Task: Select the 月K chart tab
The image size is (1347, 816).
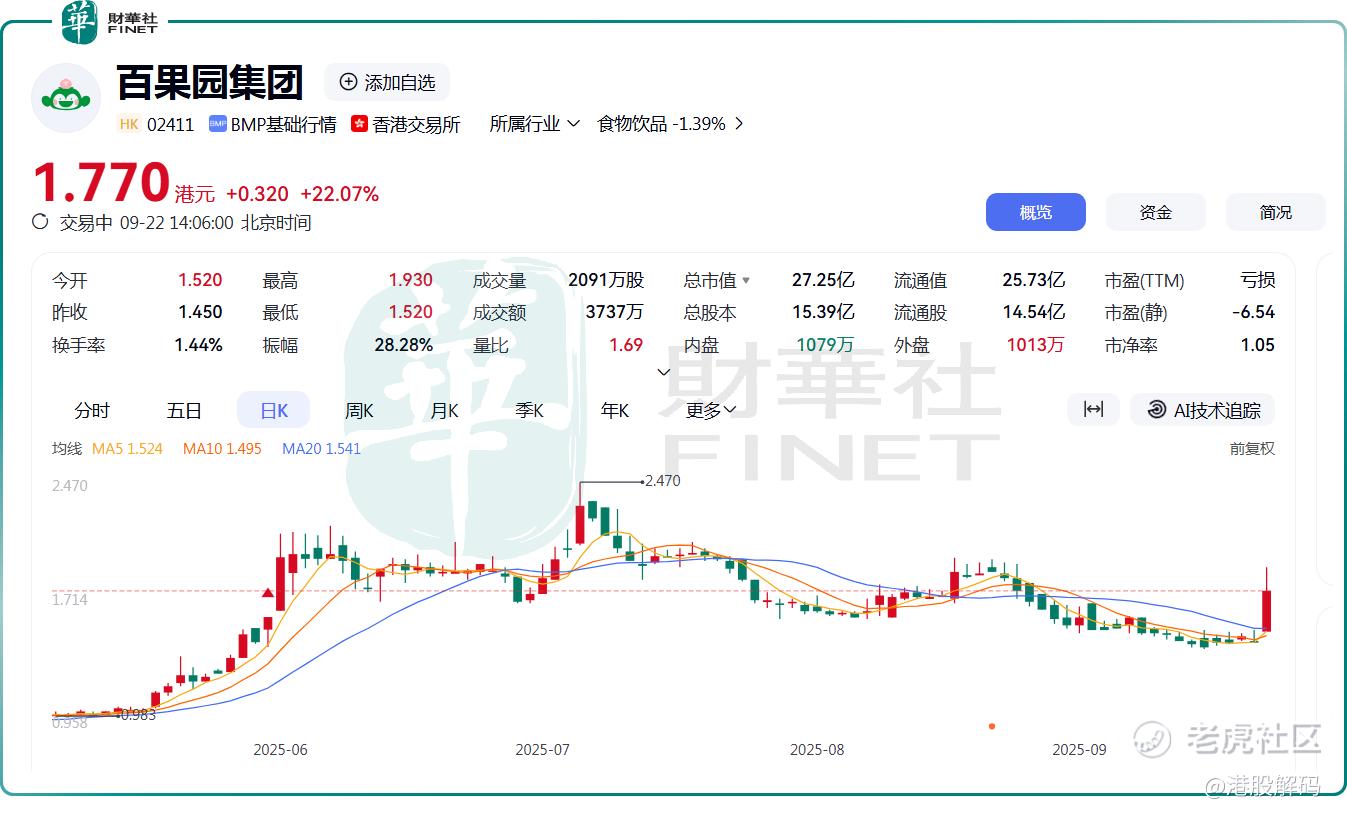Action: 444,410
